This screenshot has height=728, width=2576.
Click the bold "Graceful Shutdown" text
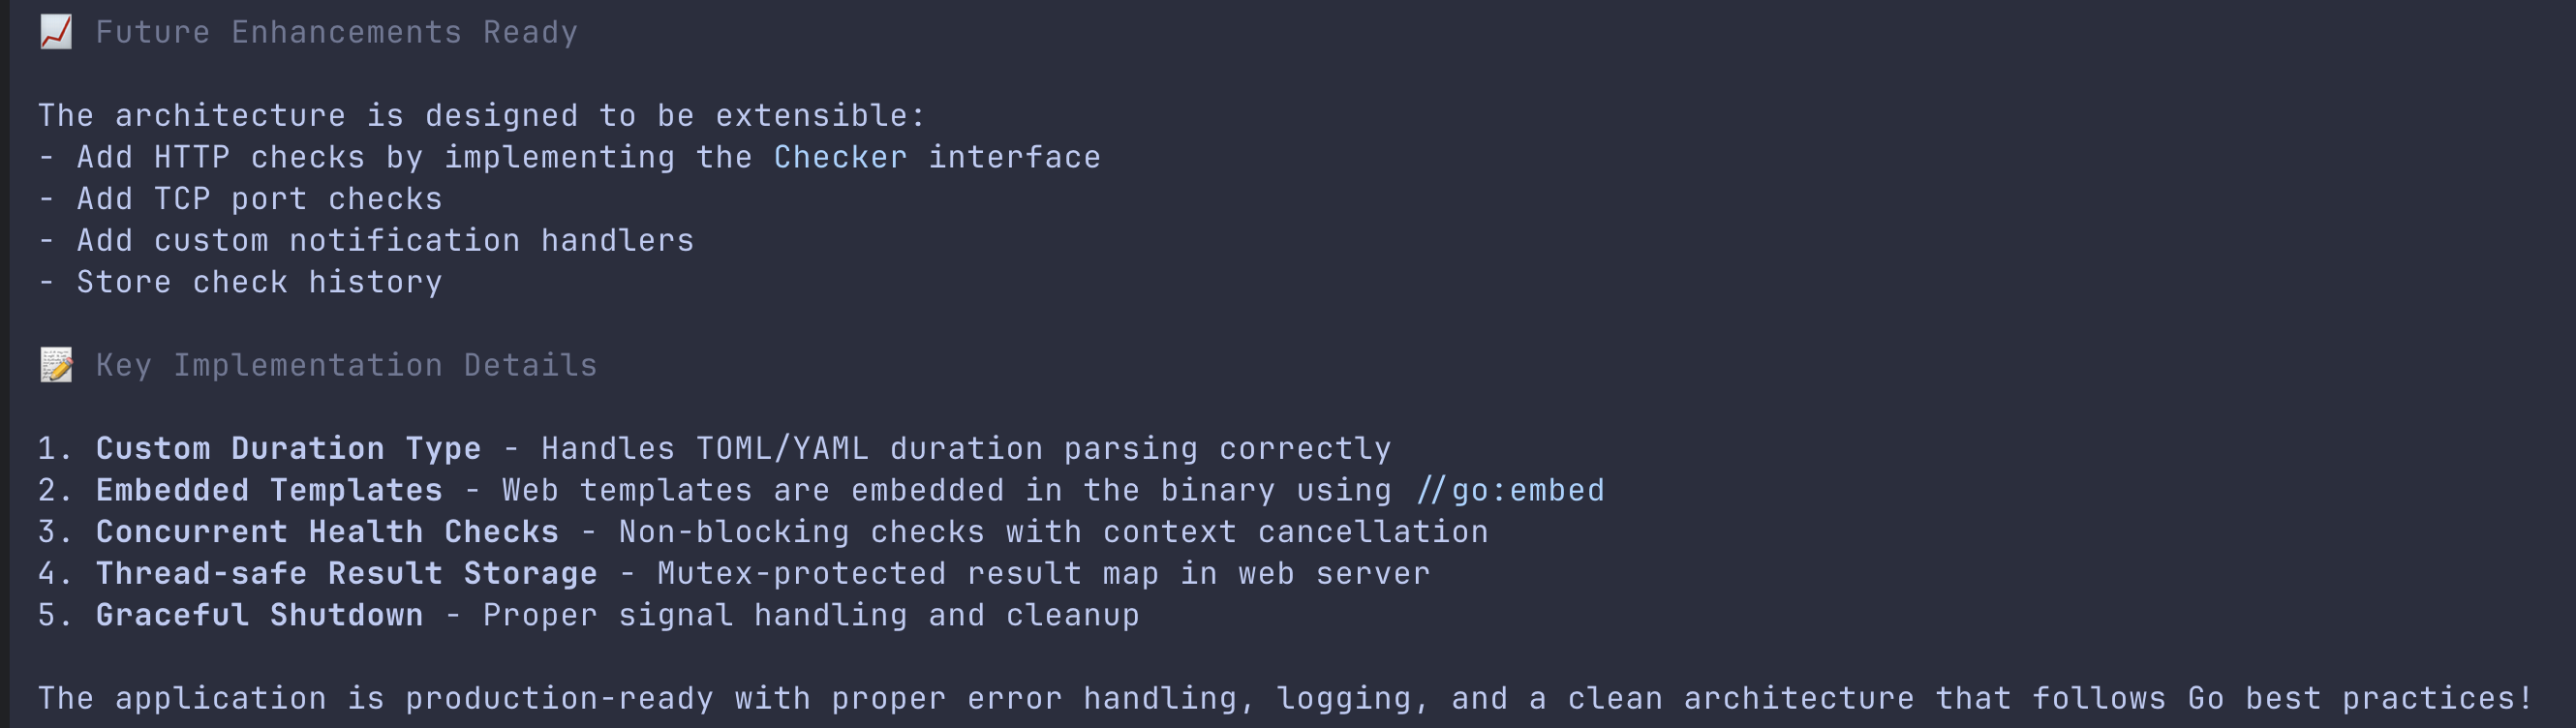click(259, 615)
